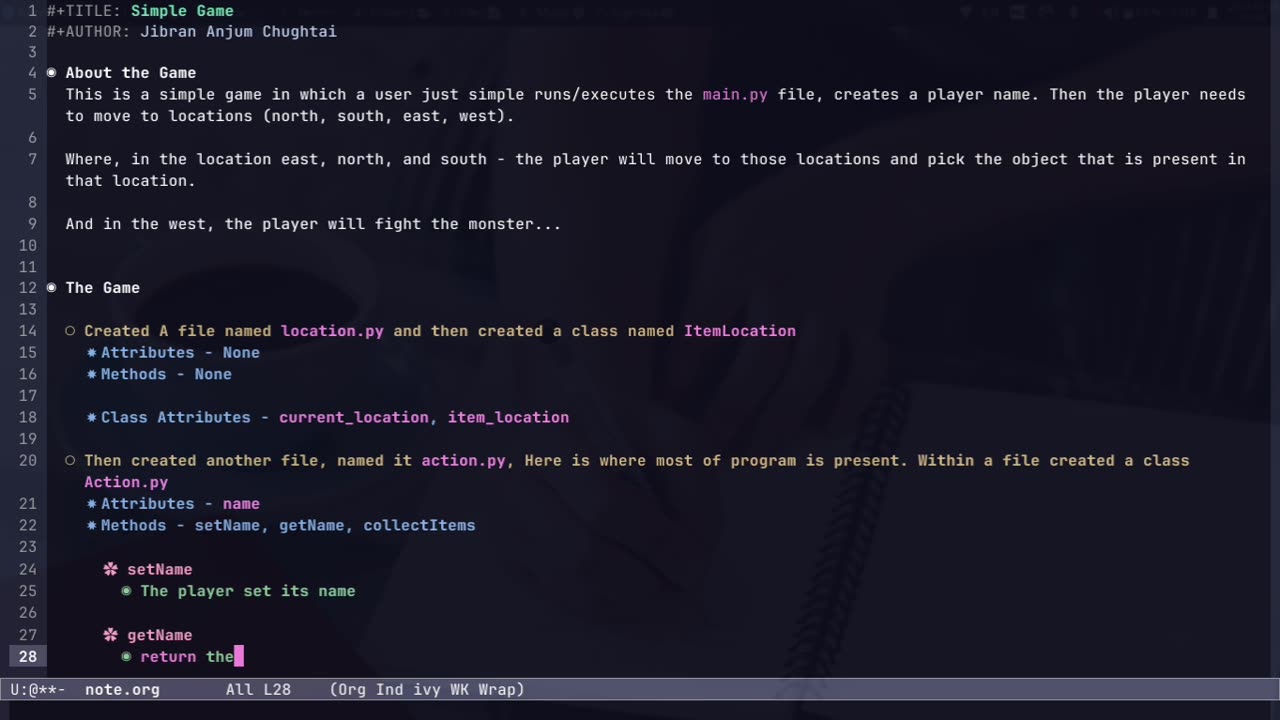Click the star bullet before 'Class Attributes'
This screenshot has width=1280, height=720.
91,418
